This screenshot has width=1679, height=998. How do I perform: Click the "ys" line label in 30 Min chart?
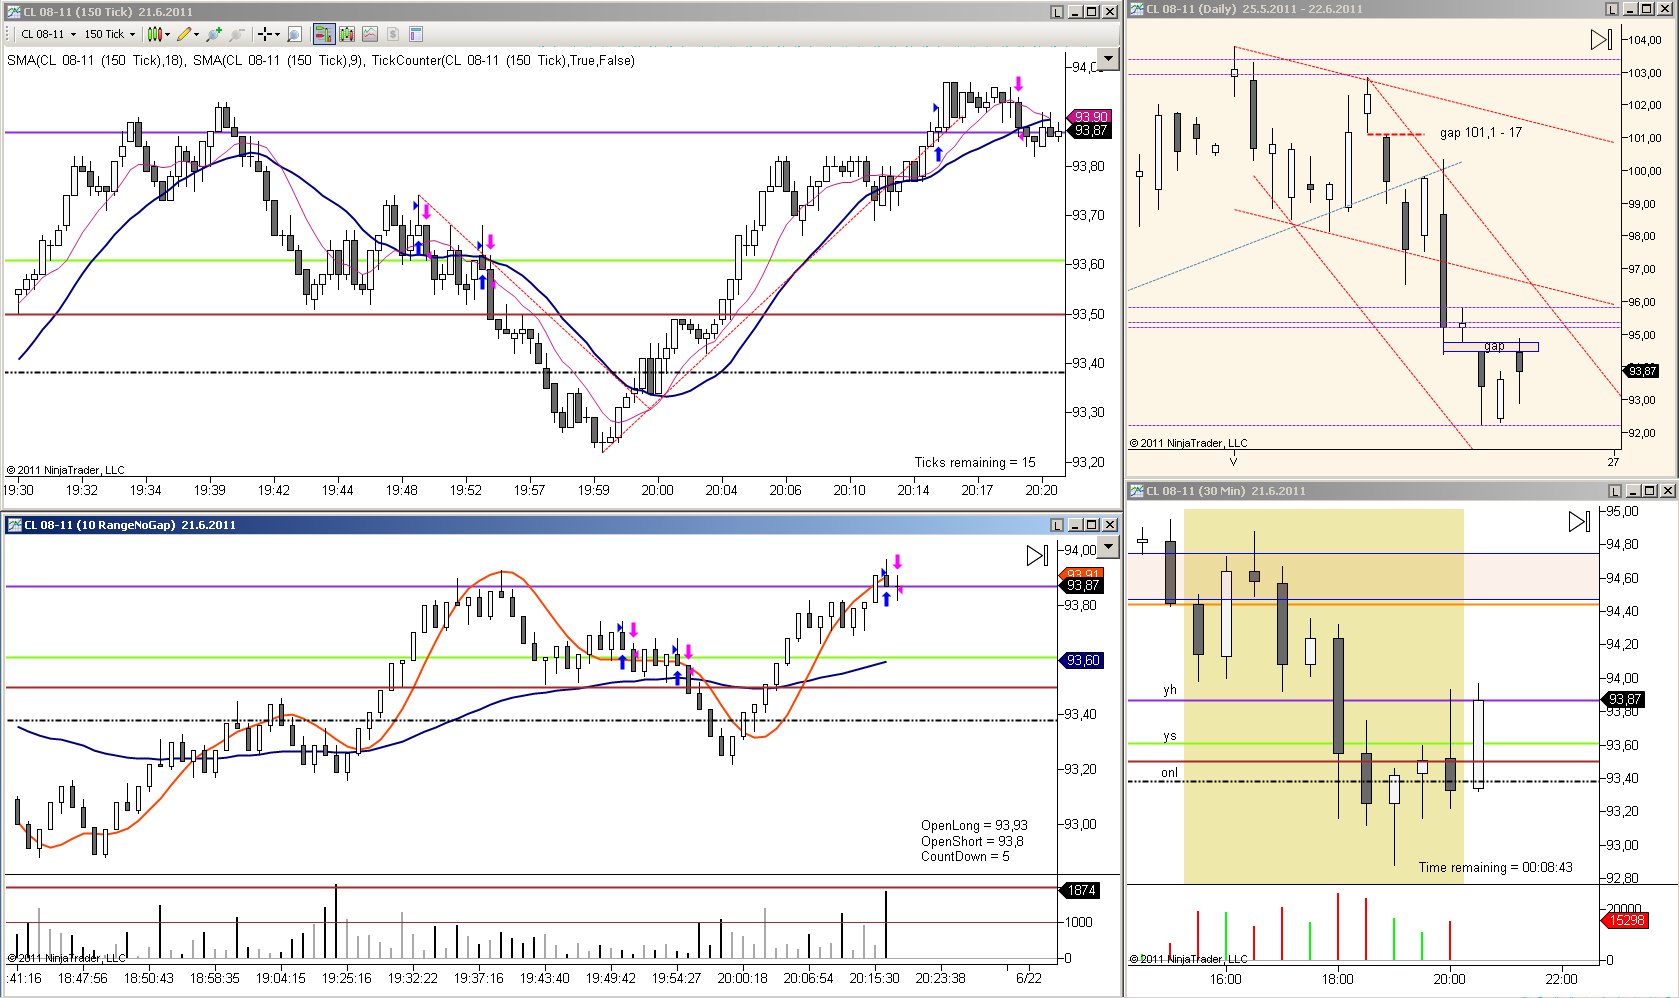click(x=1170, y=736)
